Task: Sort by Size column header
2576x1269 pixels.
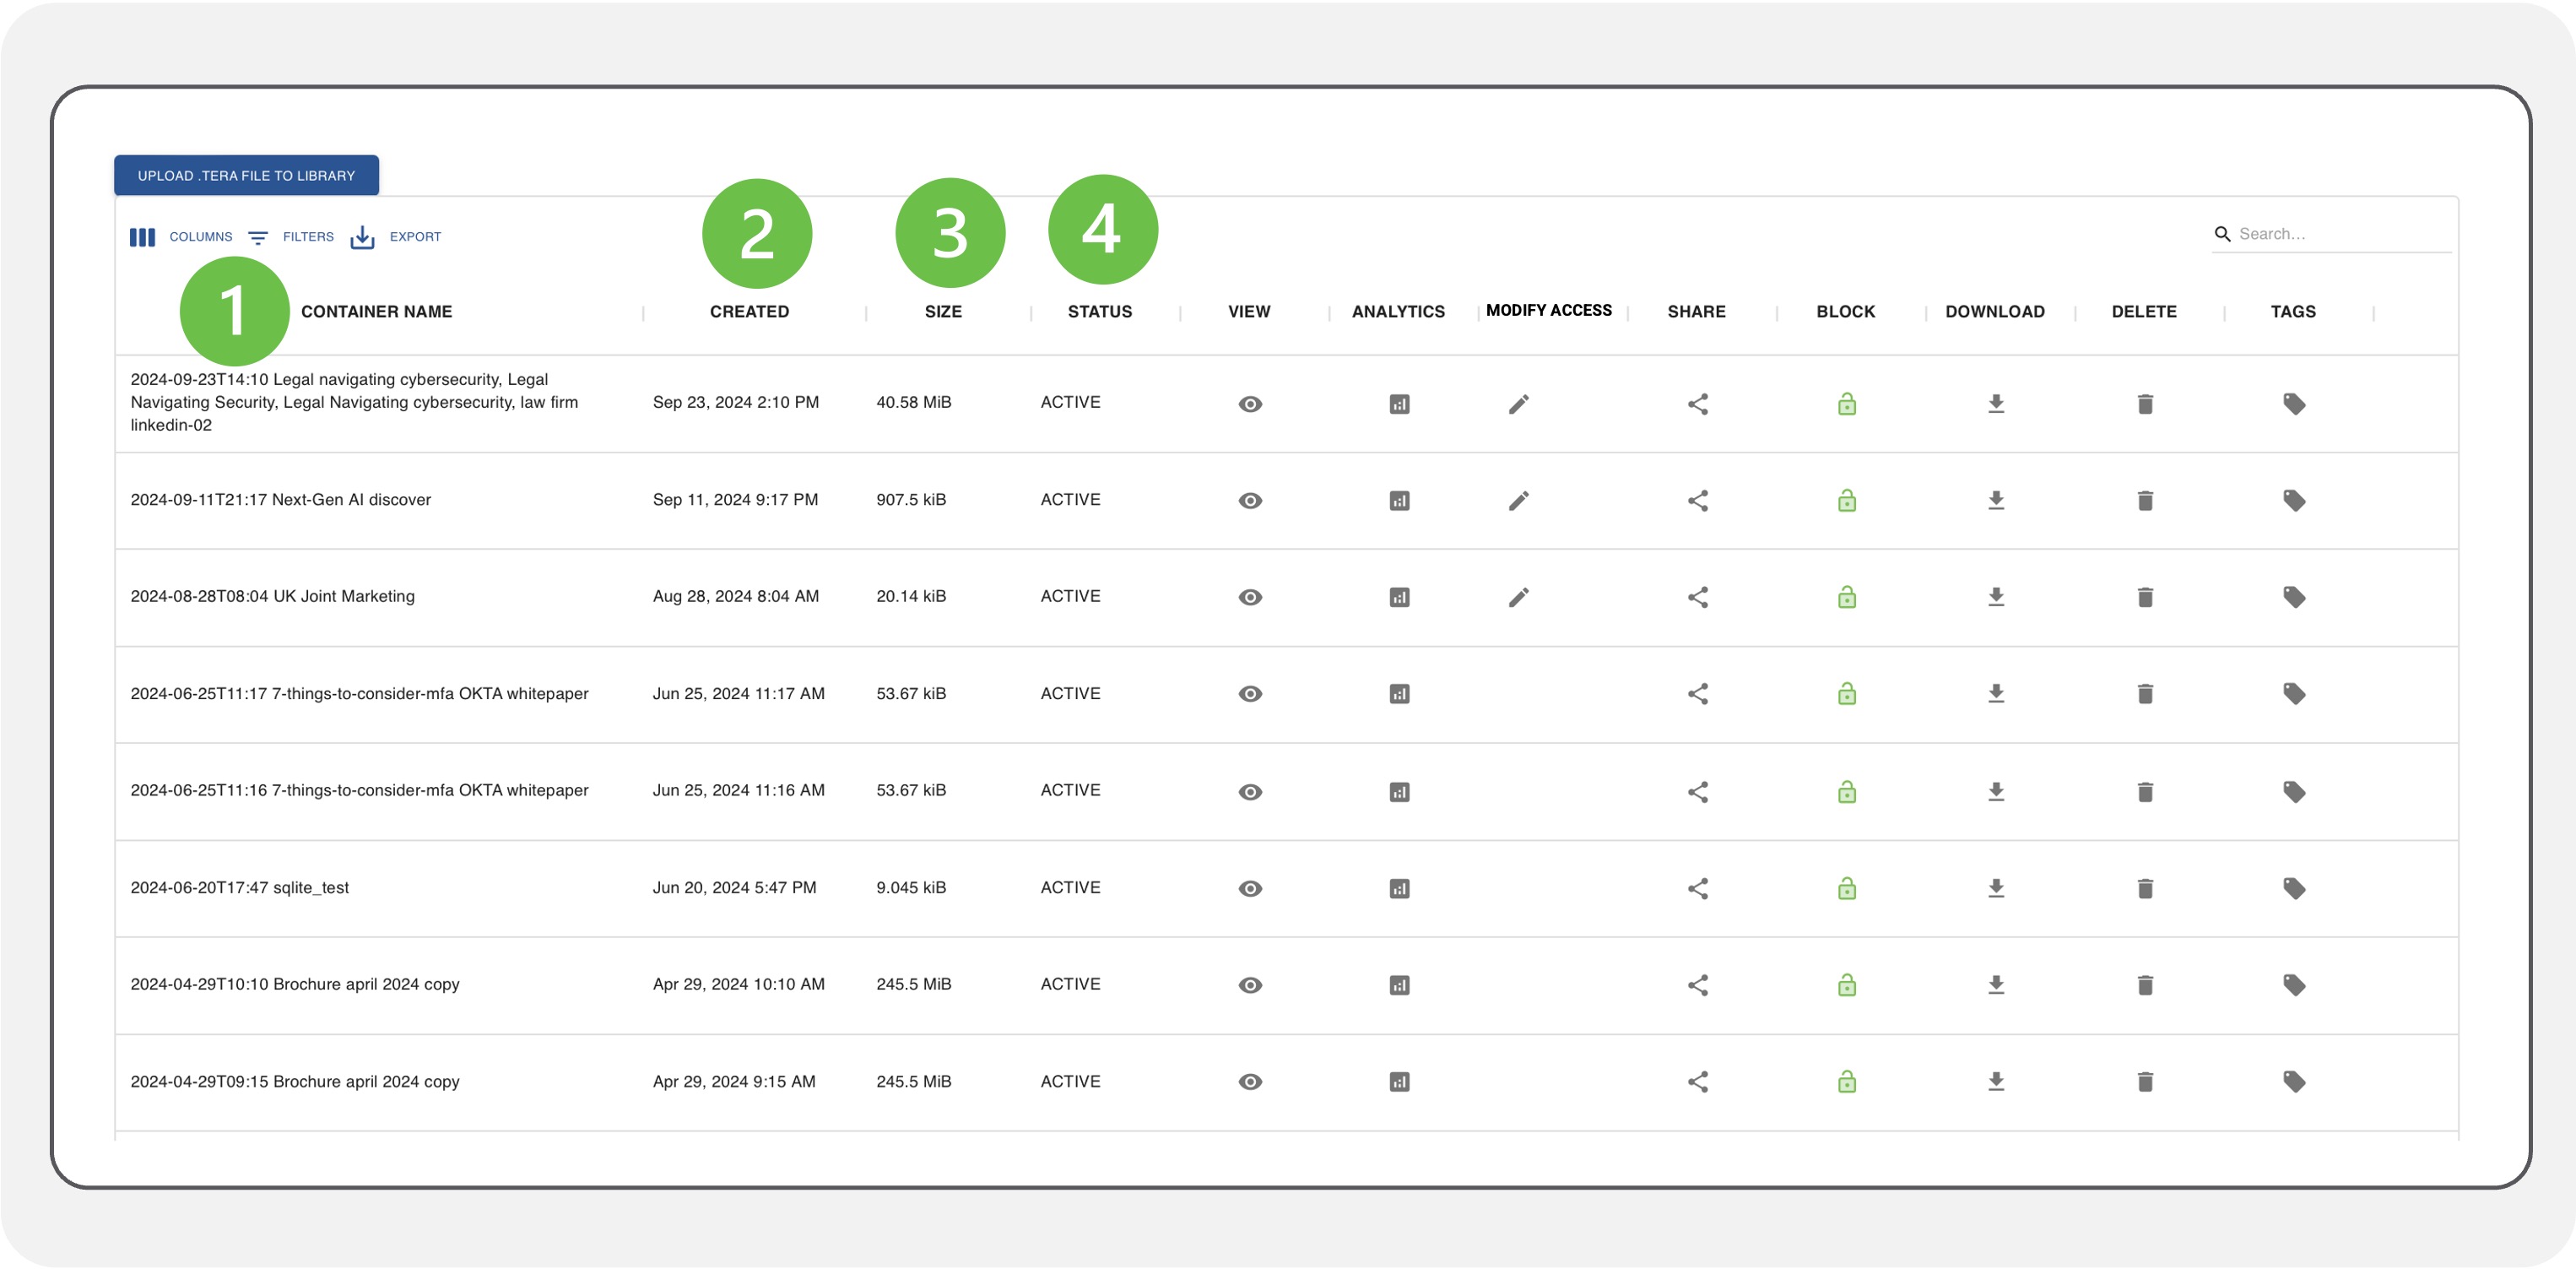Action: pyautogui.click(x=943, y=312)
